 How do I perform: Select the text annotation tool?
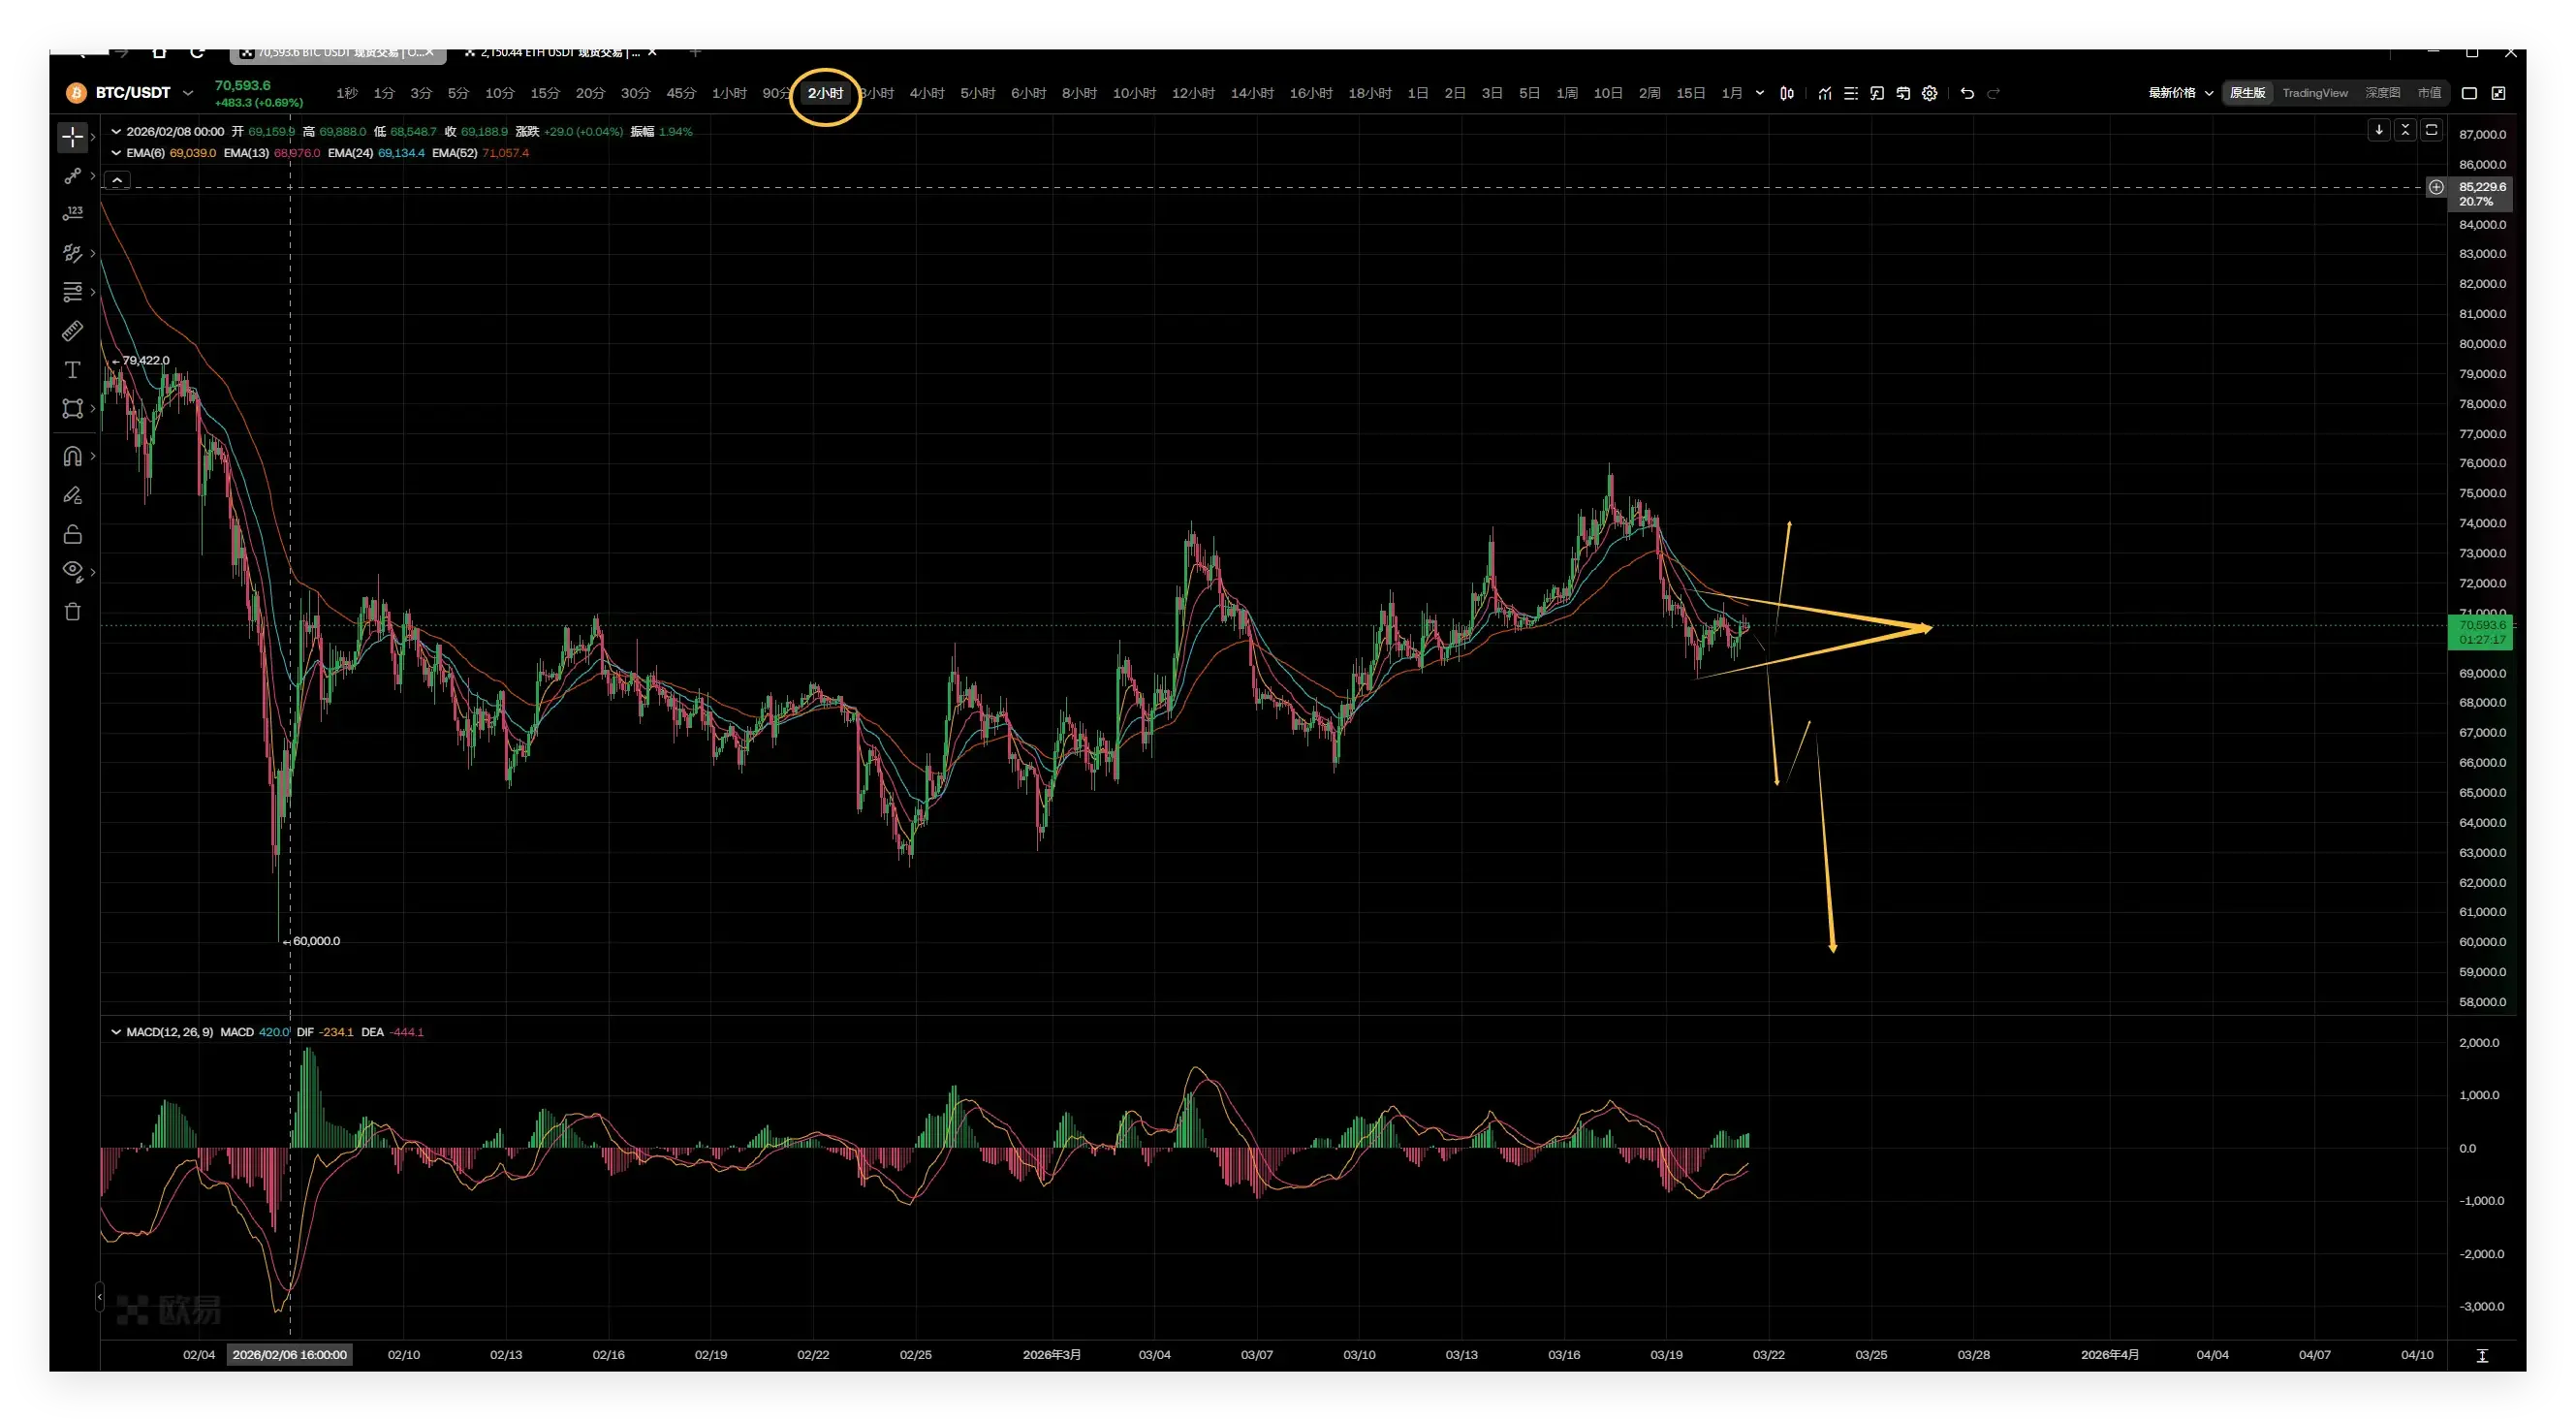[72, 370]
